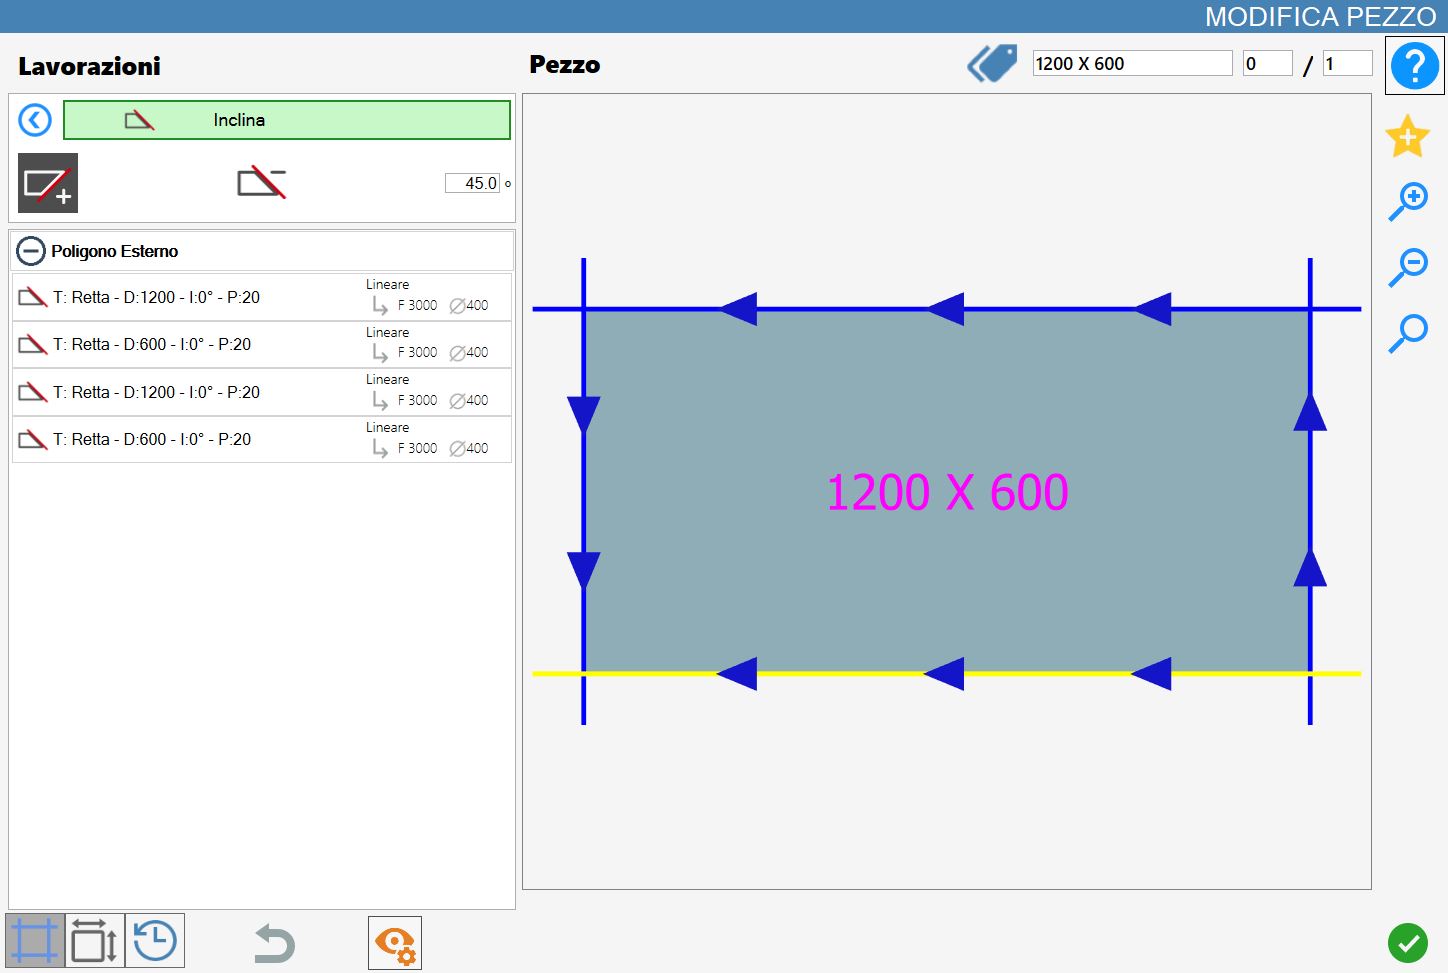This screenshot has height=973, width=1448.
Task: Select the Inclina operation button
Action: tap(287, 120)
